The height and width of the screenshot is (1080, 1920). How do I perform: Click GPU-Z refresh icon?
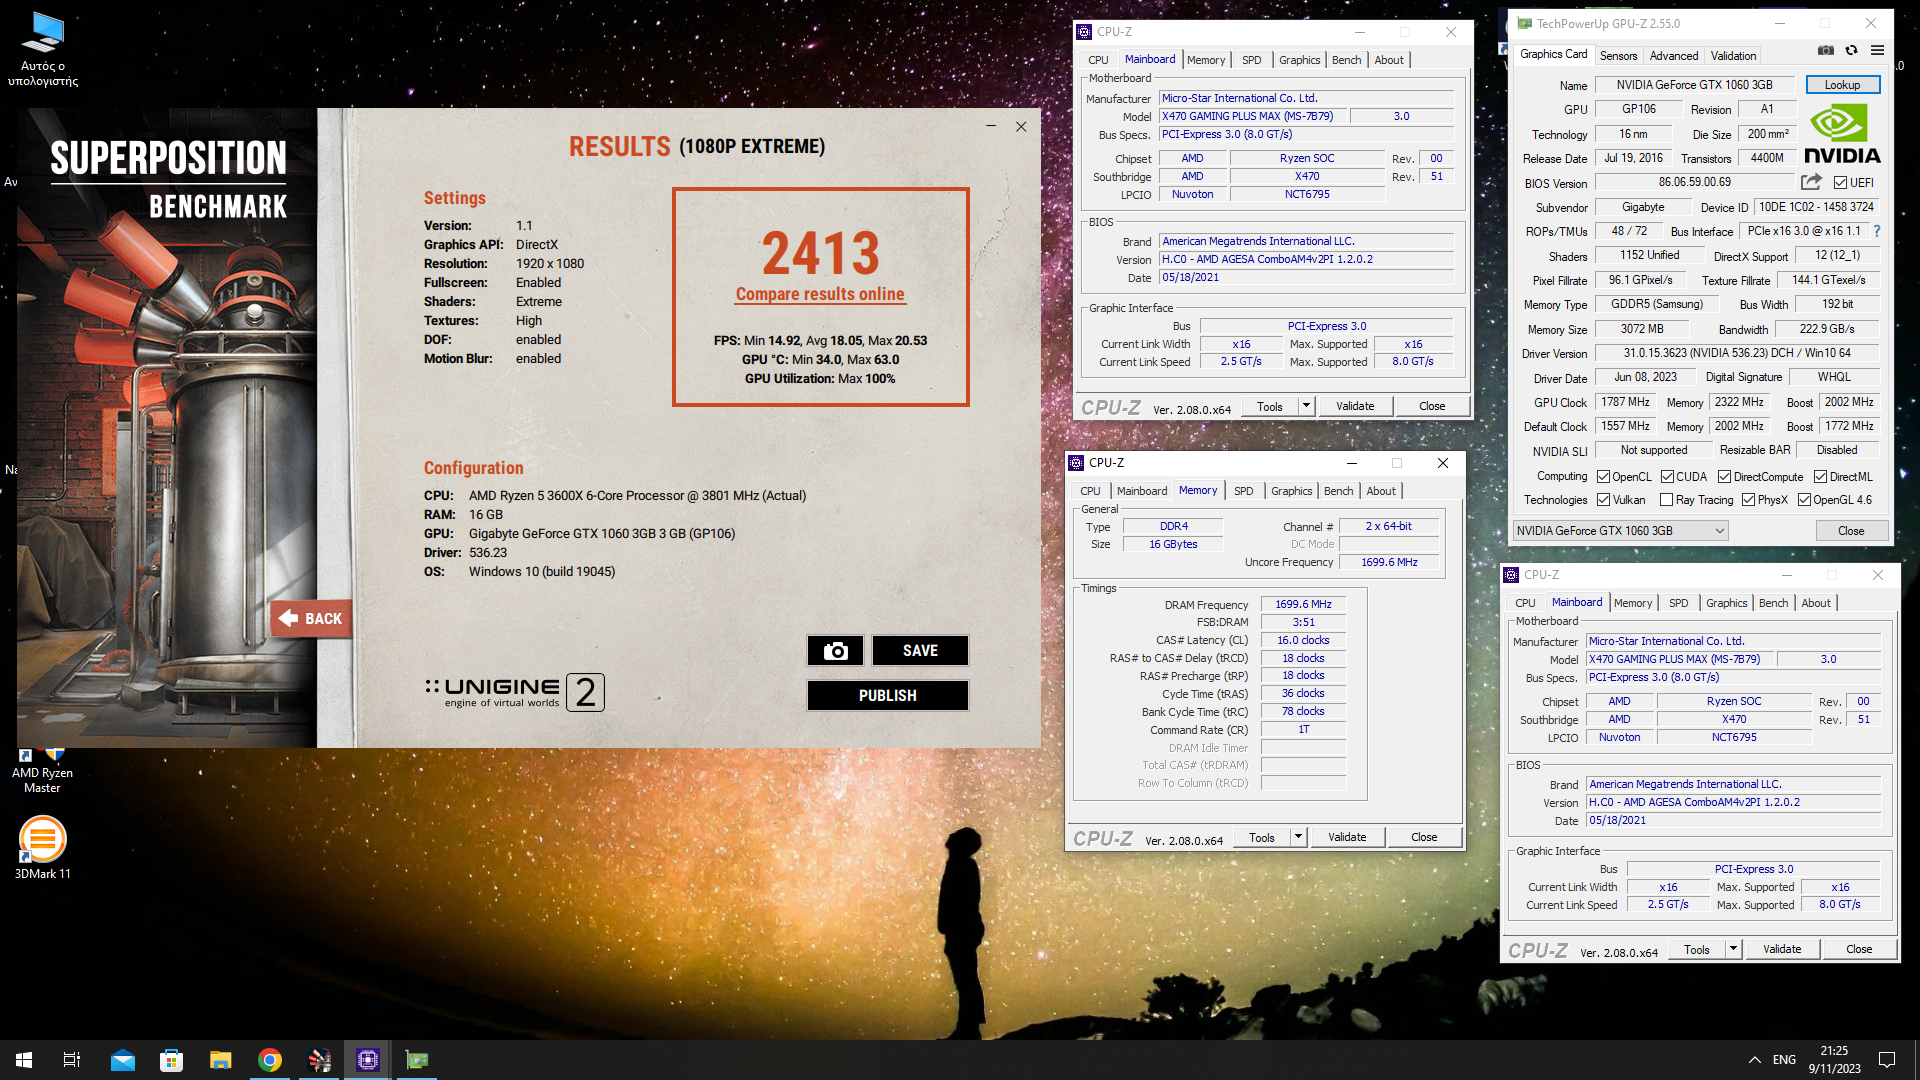1851,51
